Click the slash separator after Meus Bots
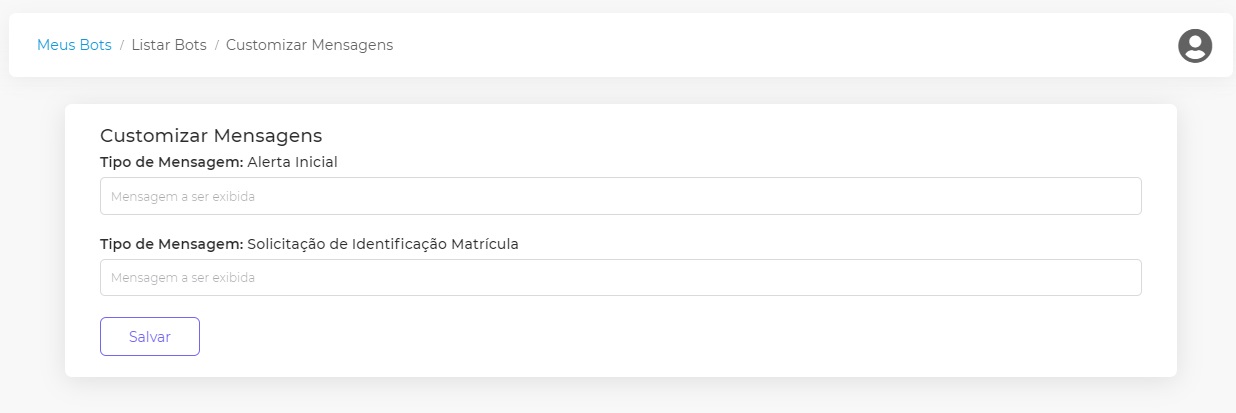This screenshot has width=1236, height=413. pyautogui.click(x=122, y=45)
